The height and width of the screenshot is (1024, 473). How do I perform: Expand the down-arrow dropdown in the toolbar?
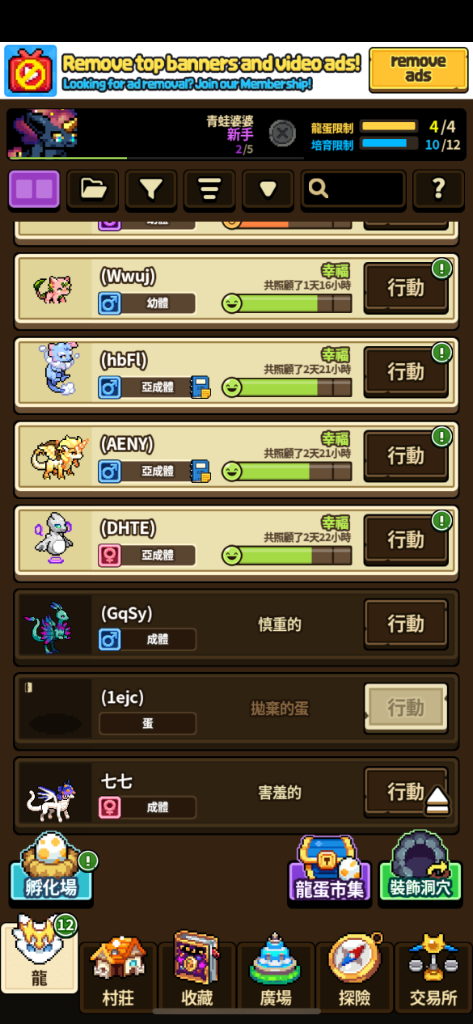click(x=268, y=189)
